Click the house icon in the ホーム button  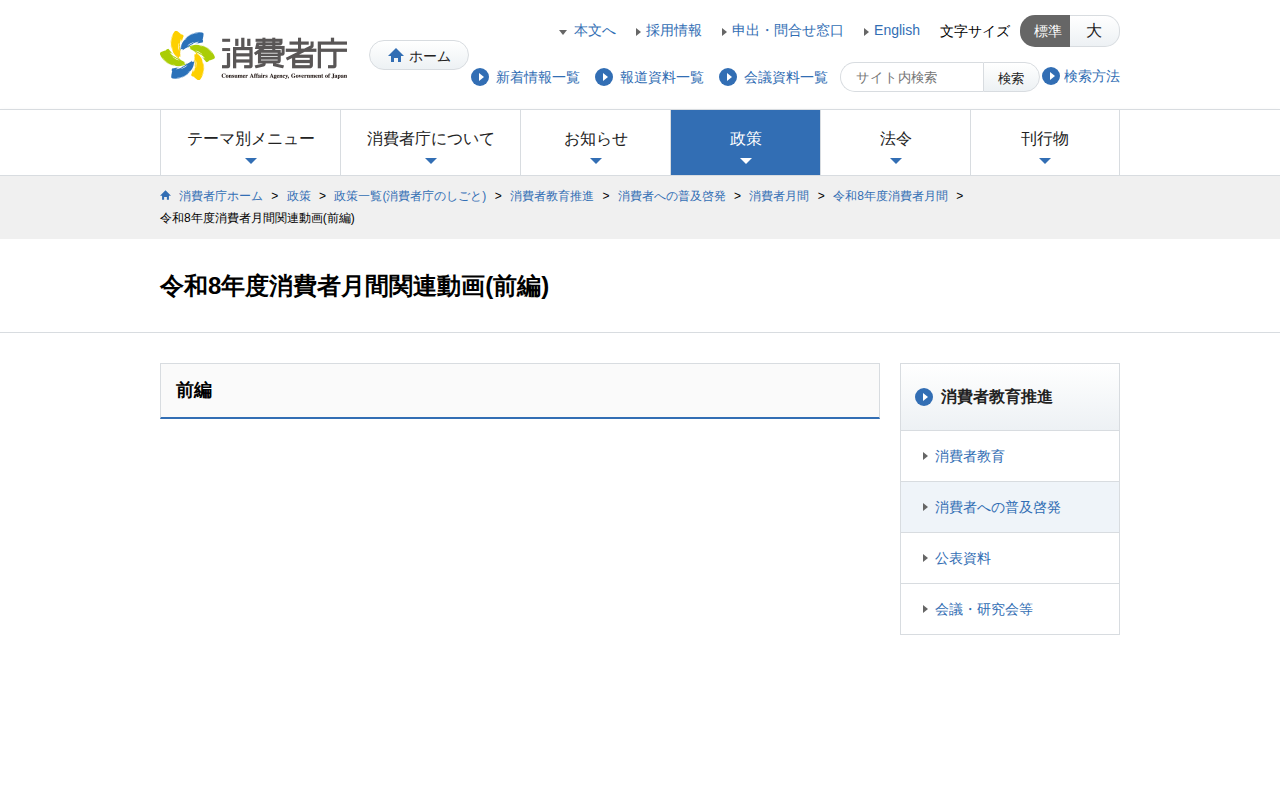[396, 55]
